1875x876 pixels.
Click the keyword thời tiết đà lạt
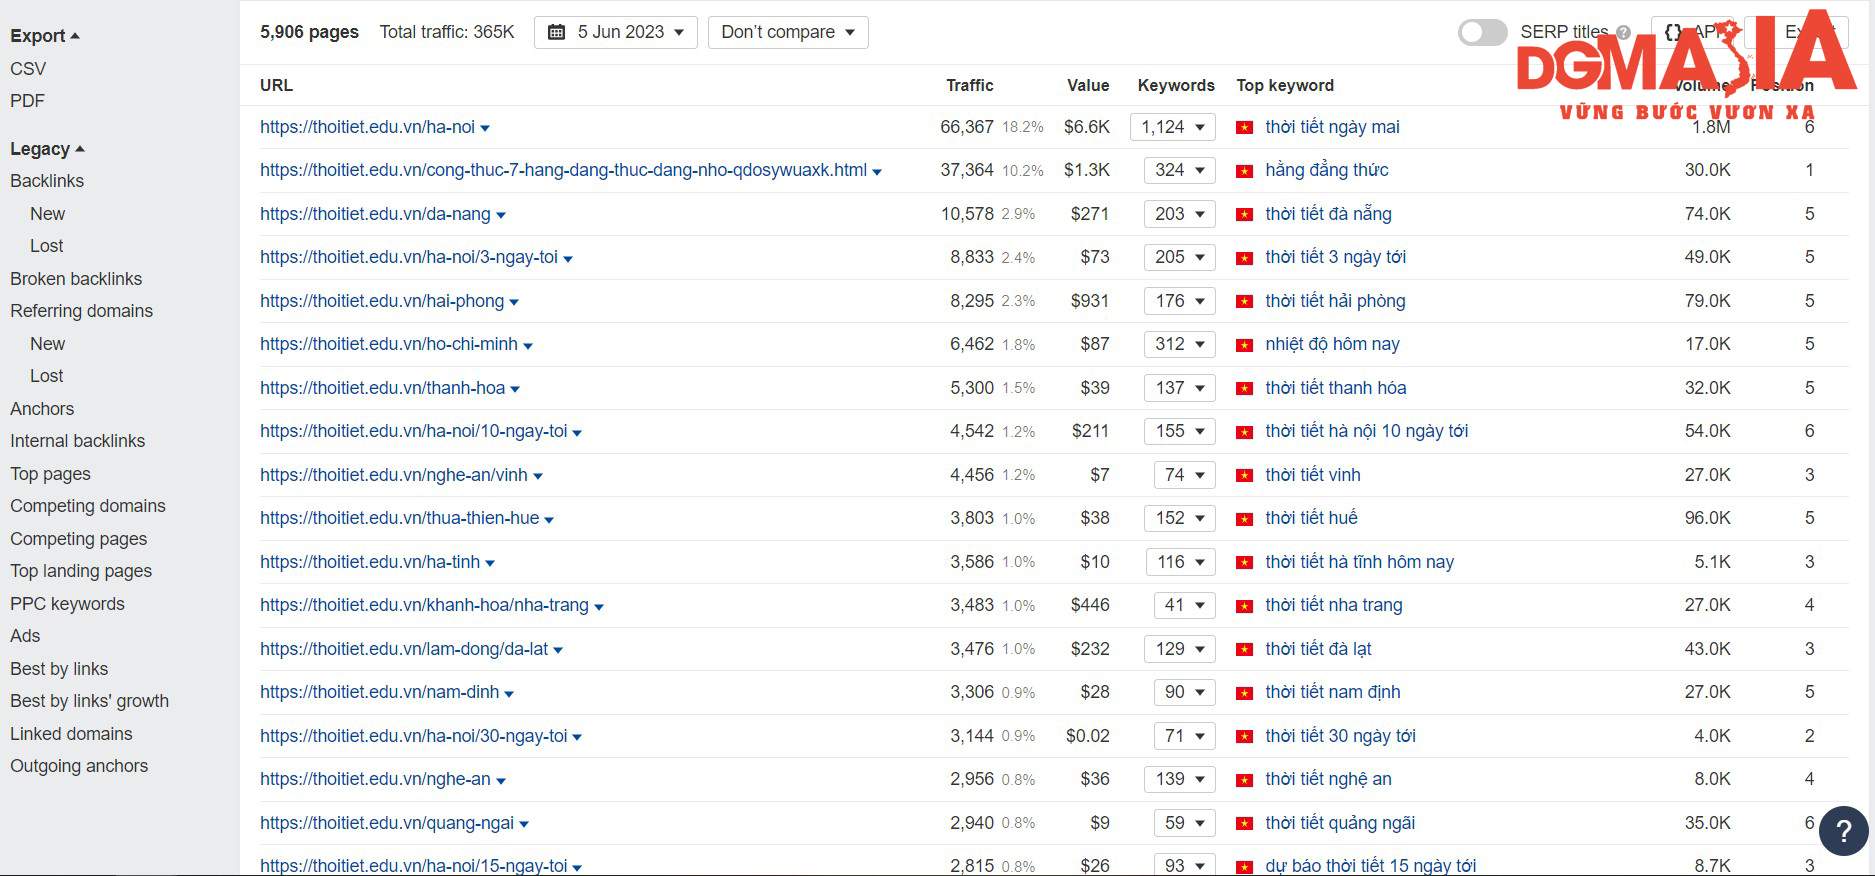1318,649
